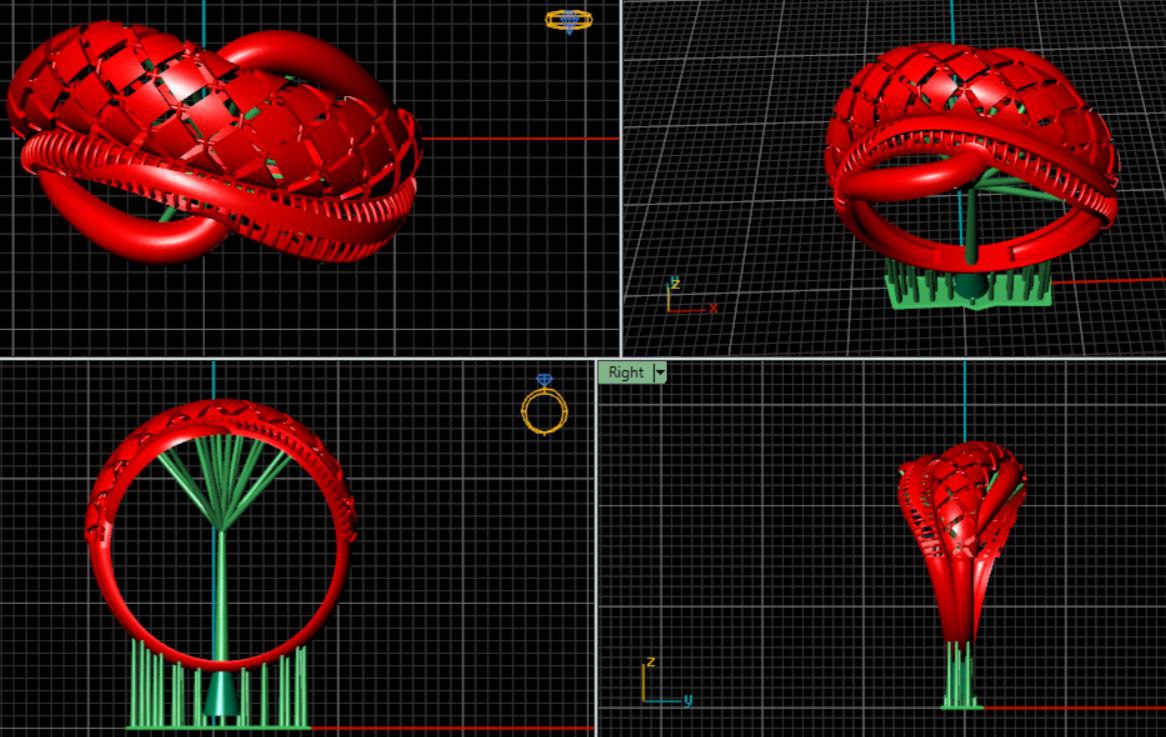Select the green support base in perspective viewport
Image resolution: width=1166 pixels, height=737 pixels.
coord(970,289)
